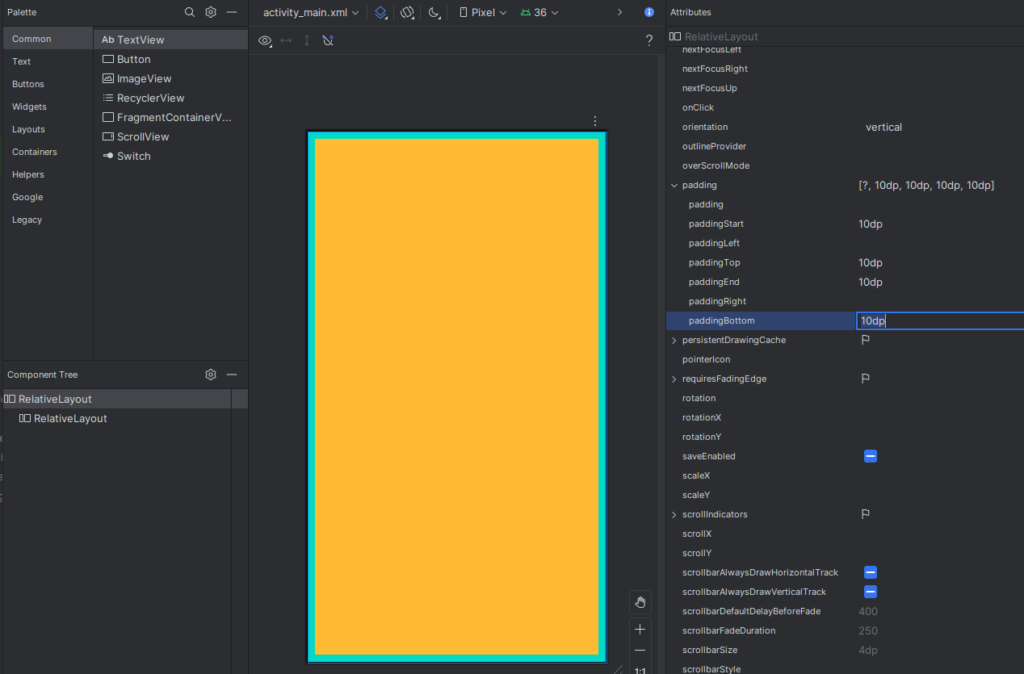This screenshot has width=1024, height=674.
Task: Activate pan hand tool
Action: pos(640,602)
